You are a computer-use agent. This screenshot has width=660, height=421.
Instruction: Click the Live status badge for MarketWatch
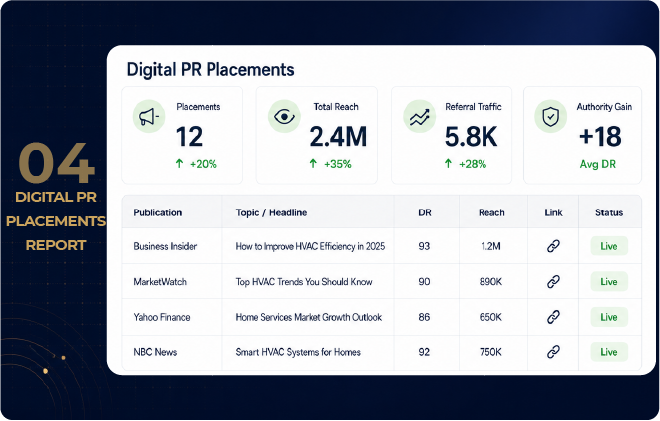click(609, 282)
